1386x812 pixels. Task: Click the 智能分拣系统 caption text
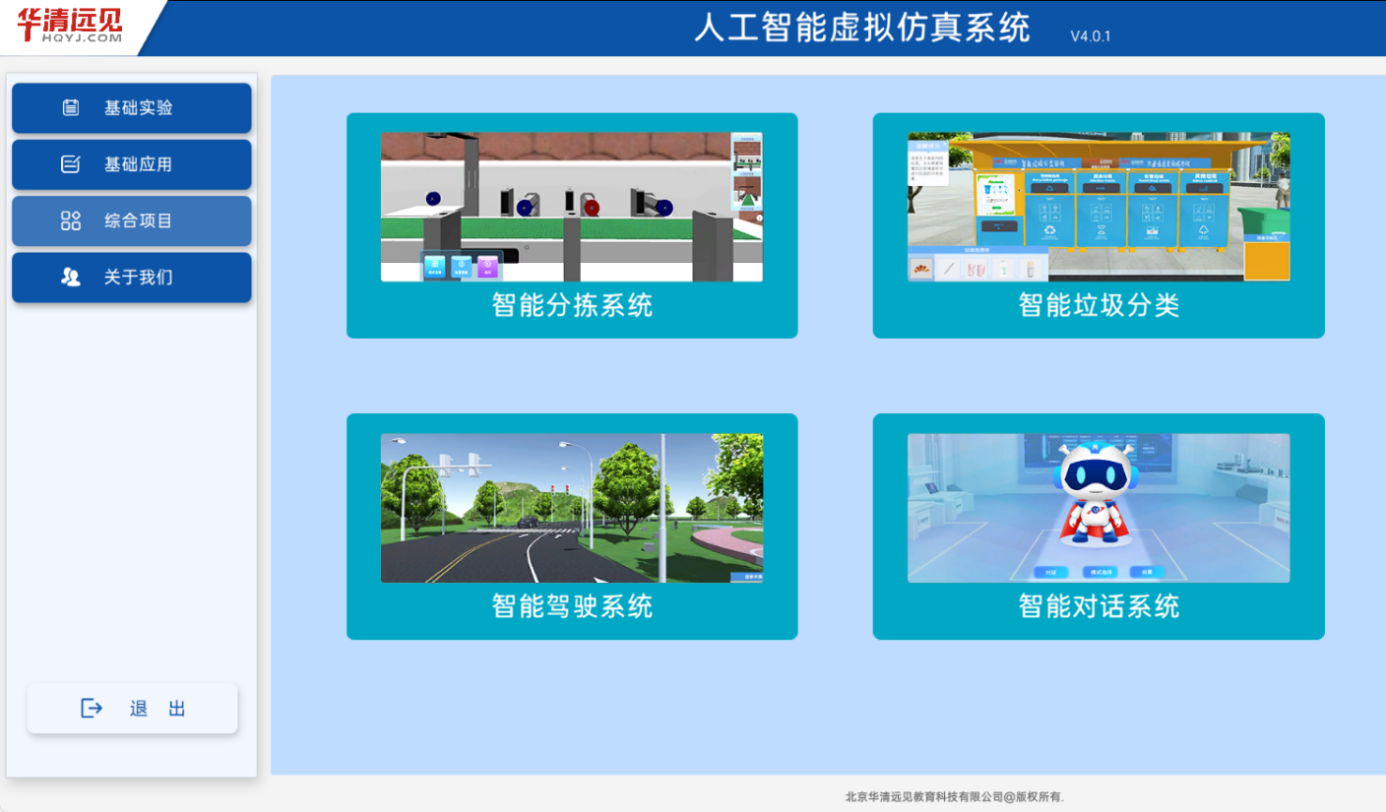click(x=571, y=307)
